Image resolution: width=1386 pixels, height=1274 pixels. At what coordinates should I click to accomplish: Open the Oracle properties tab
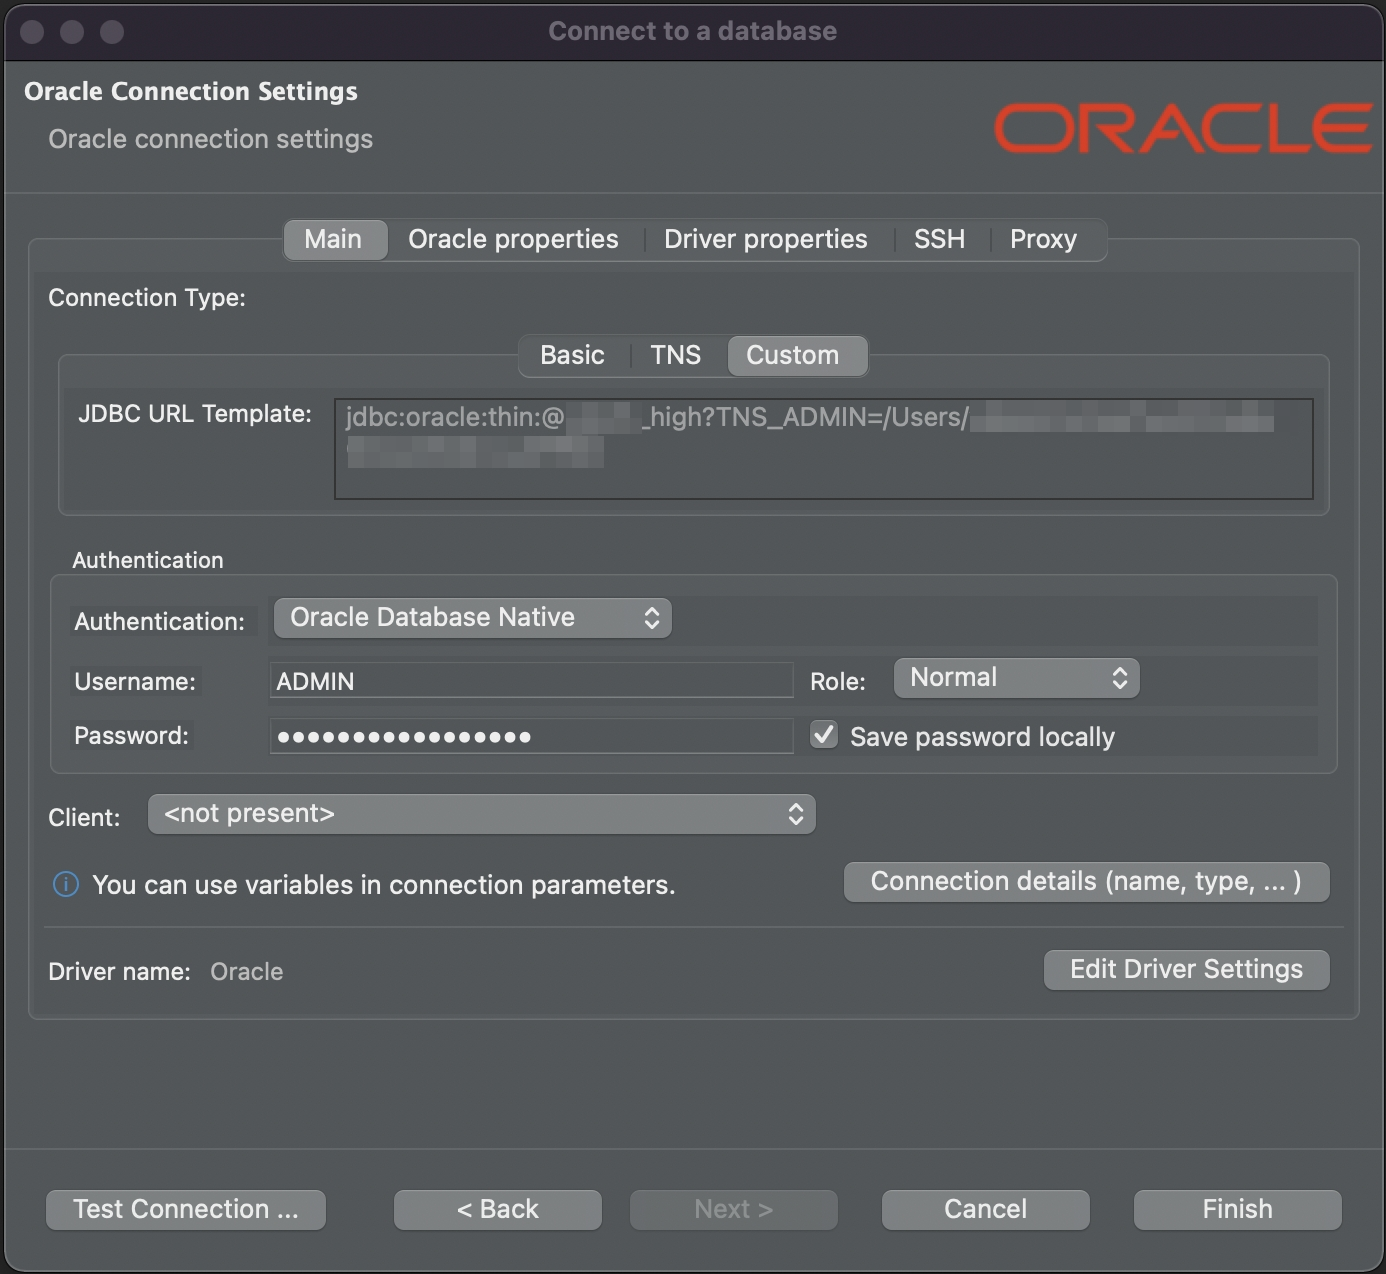tap(513, 240)
